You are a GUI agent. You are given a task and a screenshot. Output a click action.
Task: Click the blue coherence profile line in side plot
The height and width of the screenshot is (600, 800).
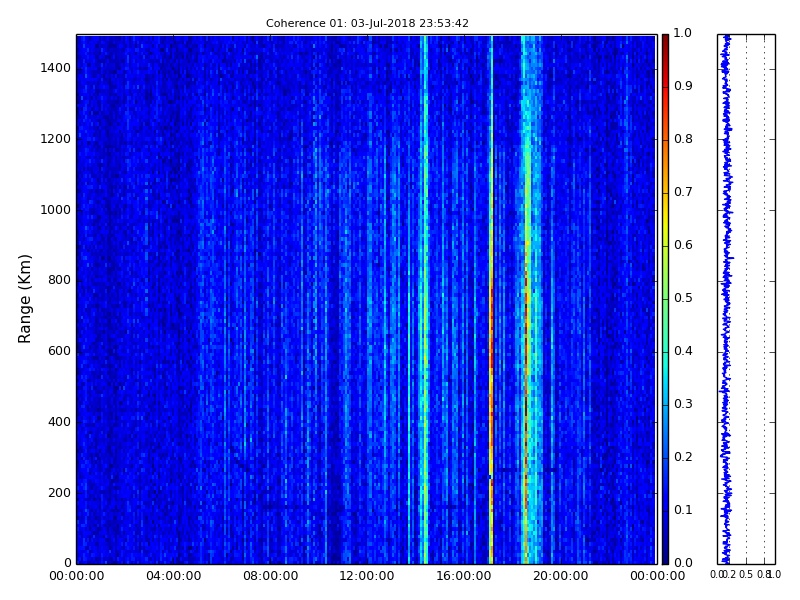[x=726, y=299]
